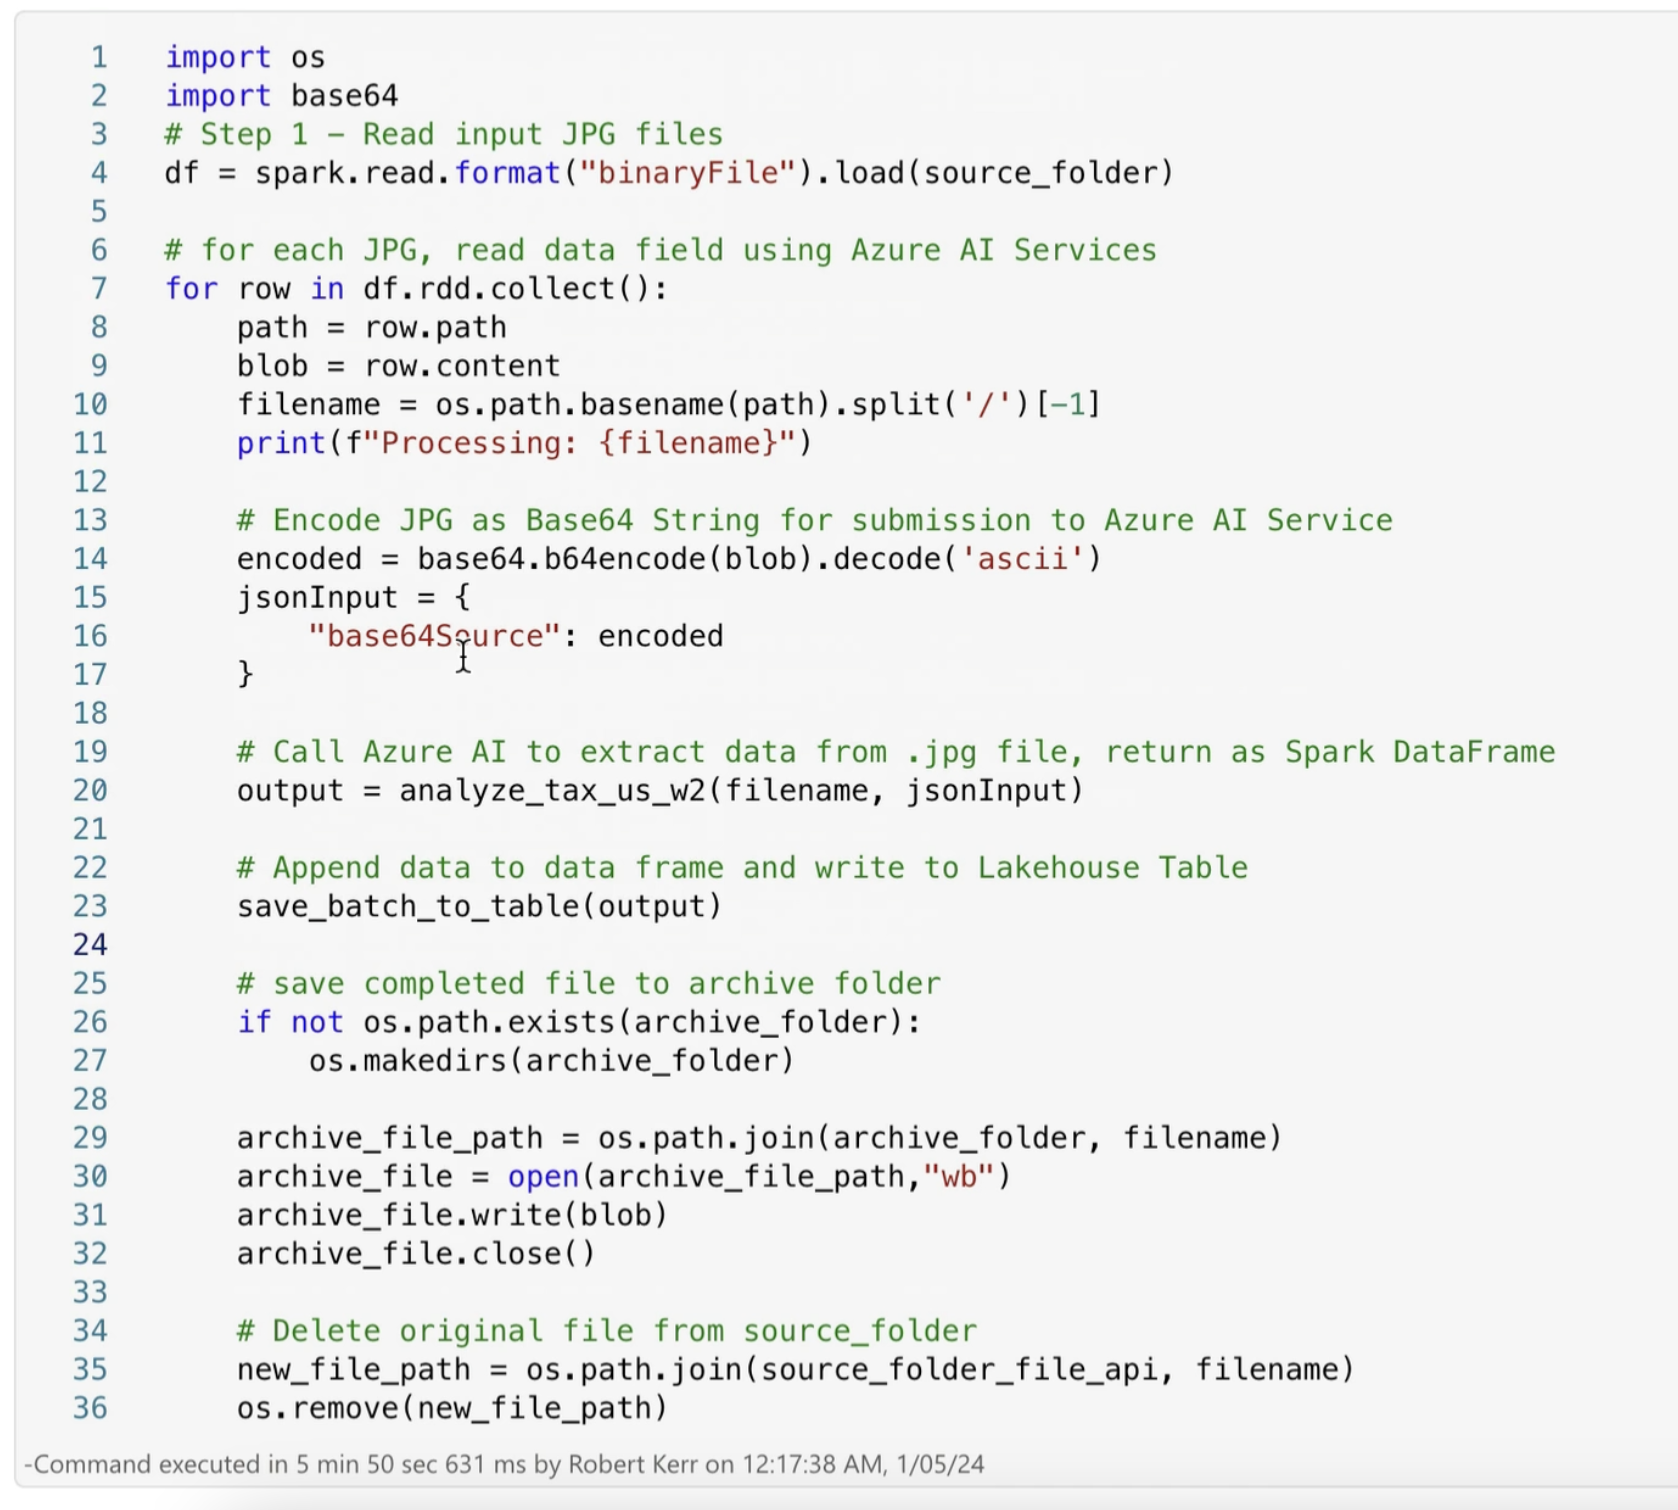Click the 'save_batch_to_table(output)' call
The width and height of the screenshot is (1678, 1510).
coord(478,907)
